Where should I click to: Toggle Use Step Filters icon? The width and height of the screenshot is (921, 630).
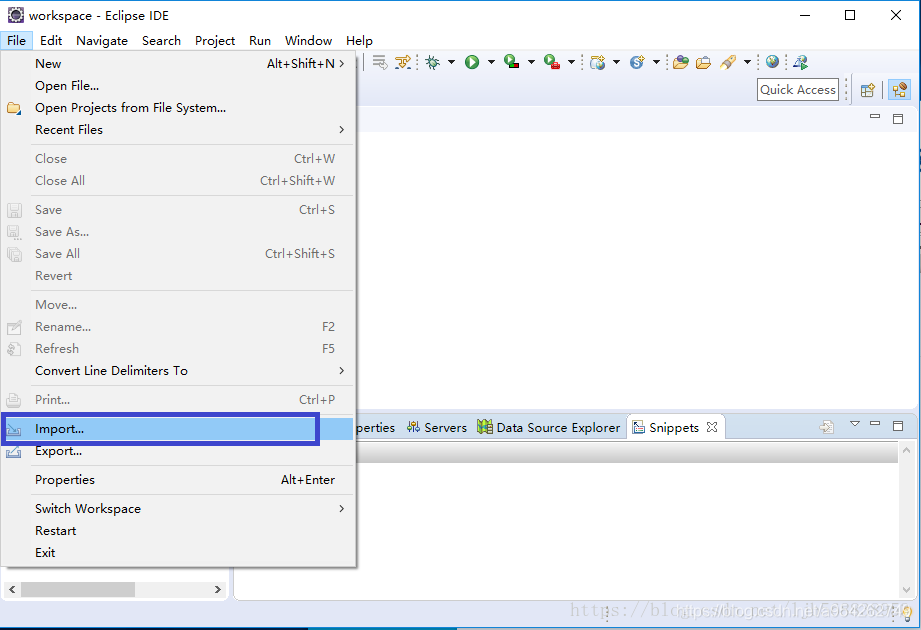pos(403,62)
